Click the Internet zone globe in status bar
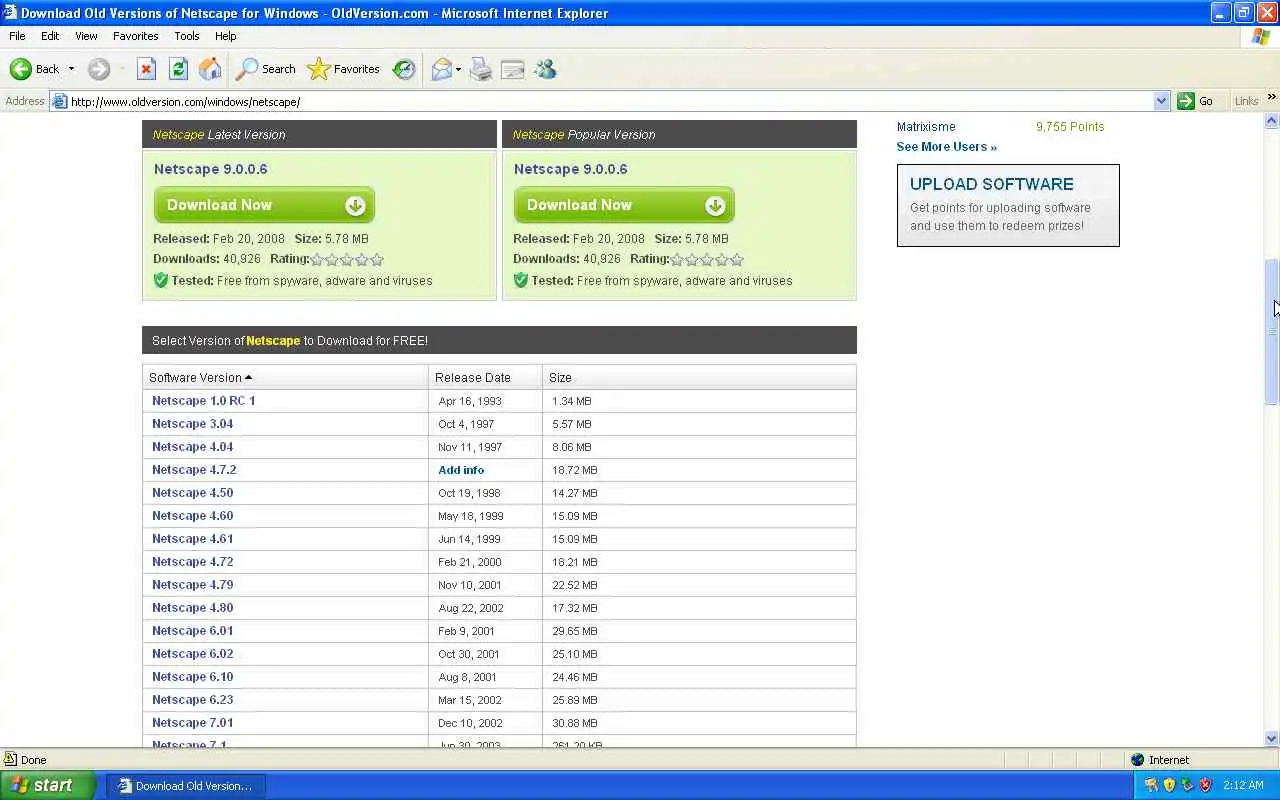1280x800 pixels. tap(1137, 760)
